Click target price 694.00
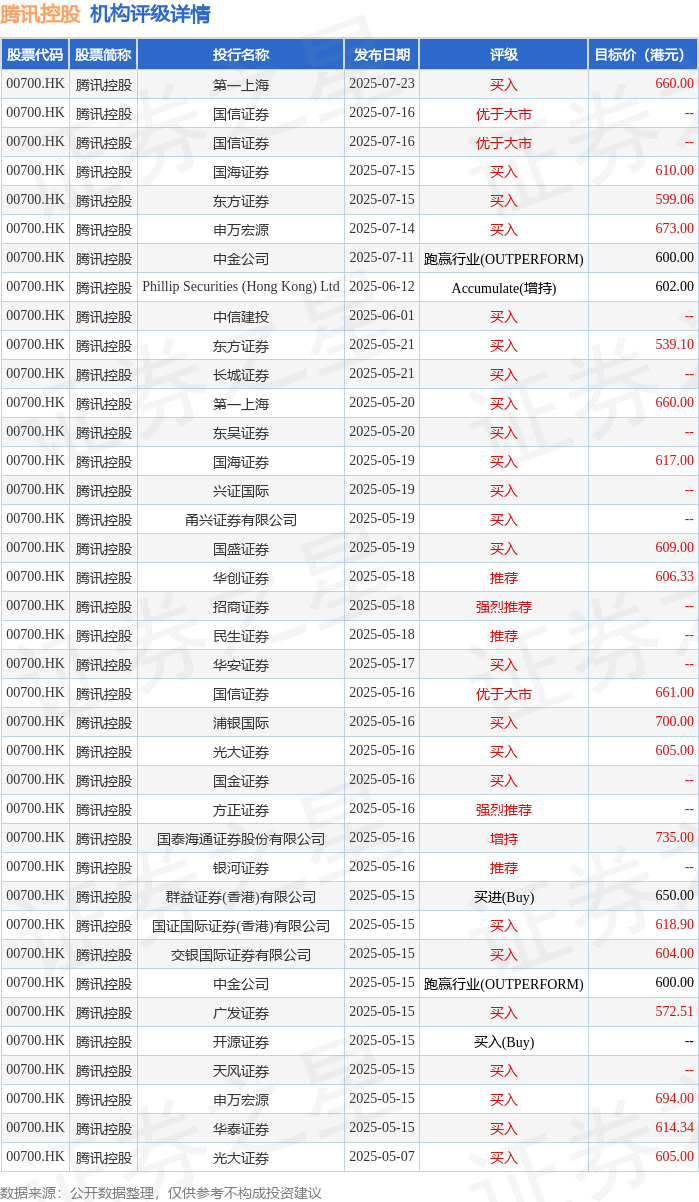 point(674,1099)
